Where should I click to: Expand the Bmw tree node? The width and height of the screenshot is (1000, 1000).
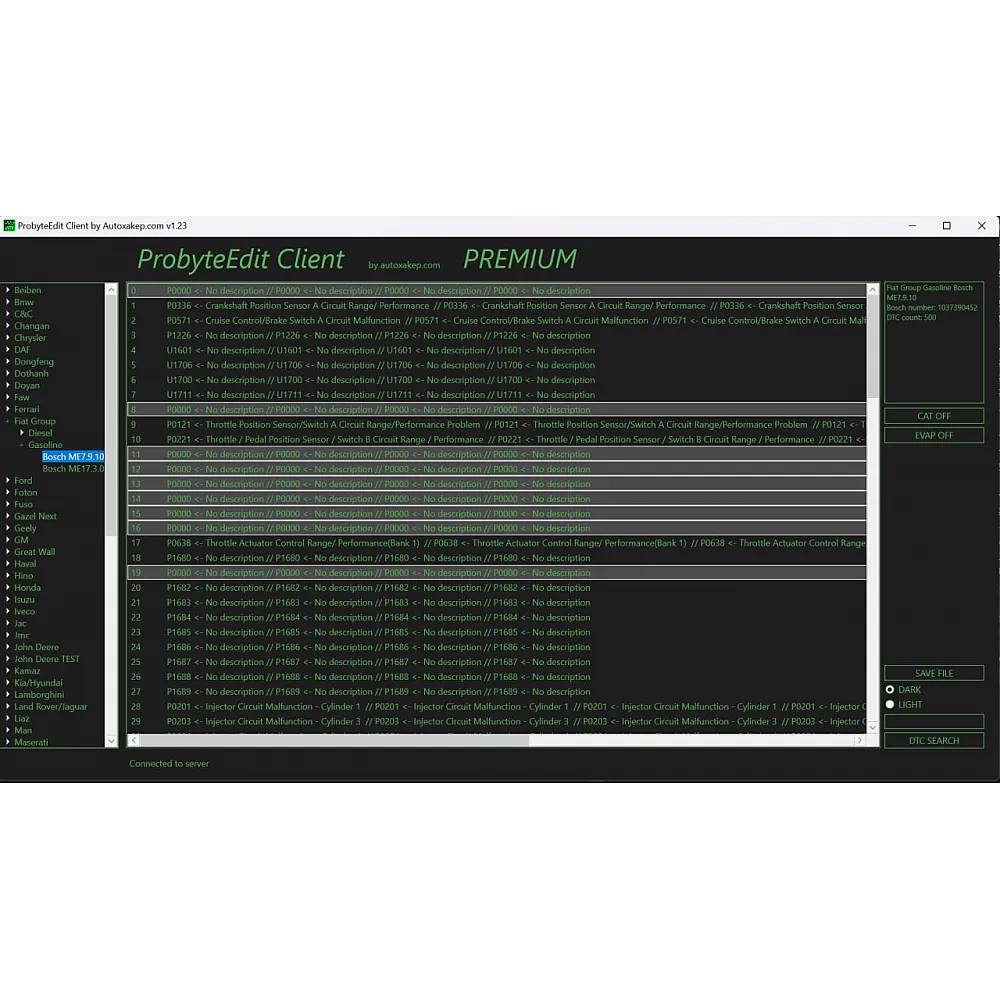[x=8, y=302]
